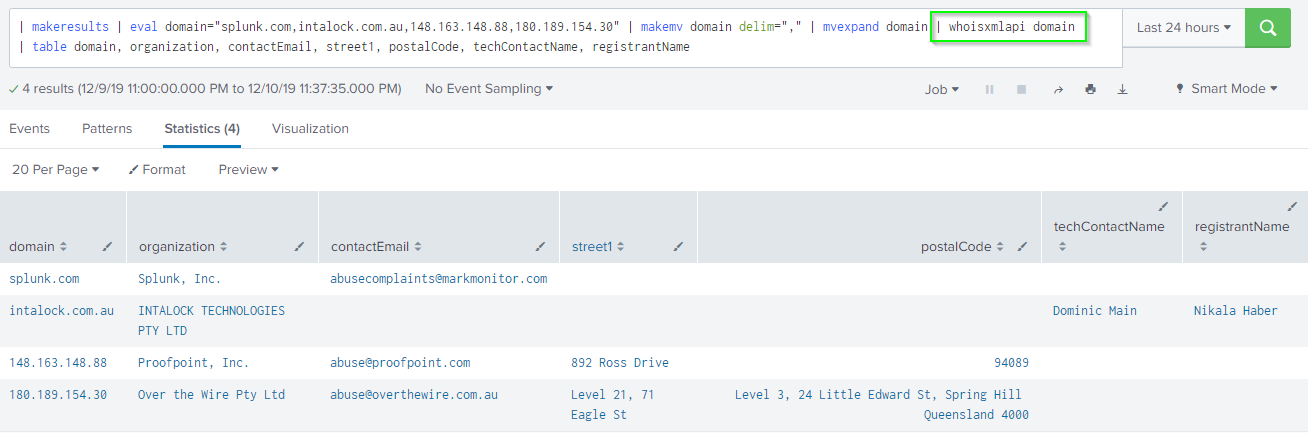Image resolution: width=1308 pixels, height=444 pixels.
Task: Export results using the download icon
Action: pos(1123,89)
